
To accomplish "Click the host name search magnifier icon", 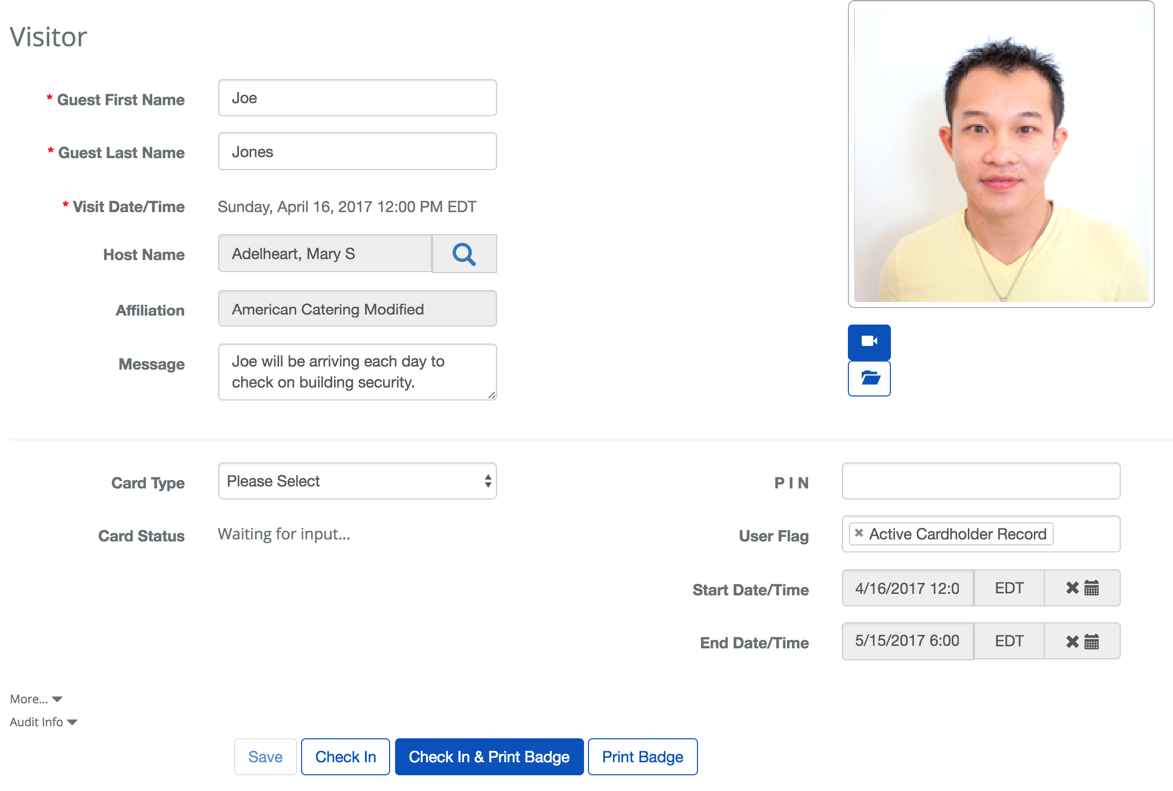I will click(x=464, y=254).
